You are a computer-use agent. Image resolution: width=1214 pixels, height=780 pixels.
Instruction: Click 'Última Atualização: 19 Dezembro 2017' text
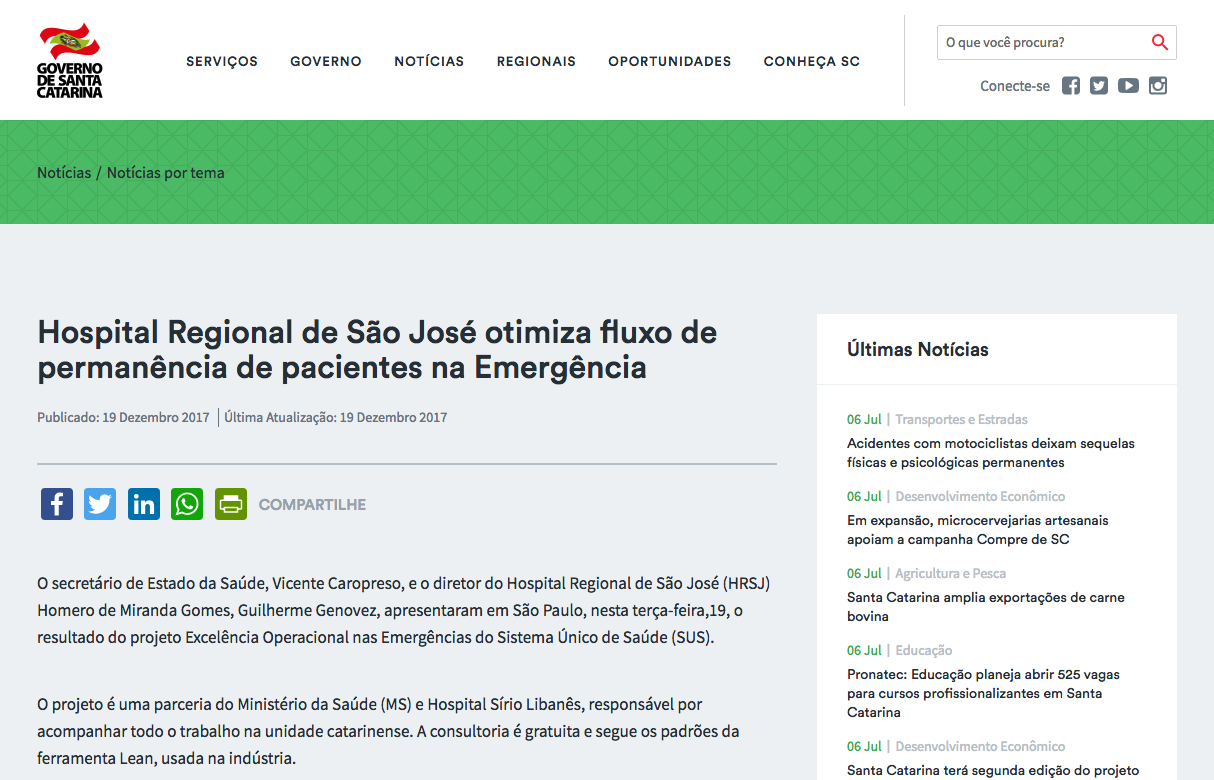click(336, 418)
